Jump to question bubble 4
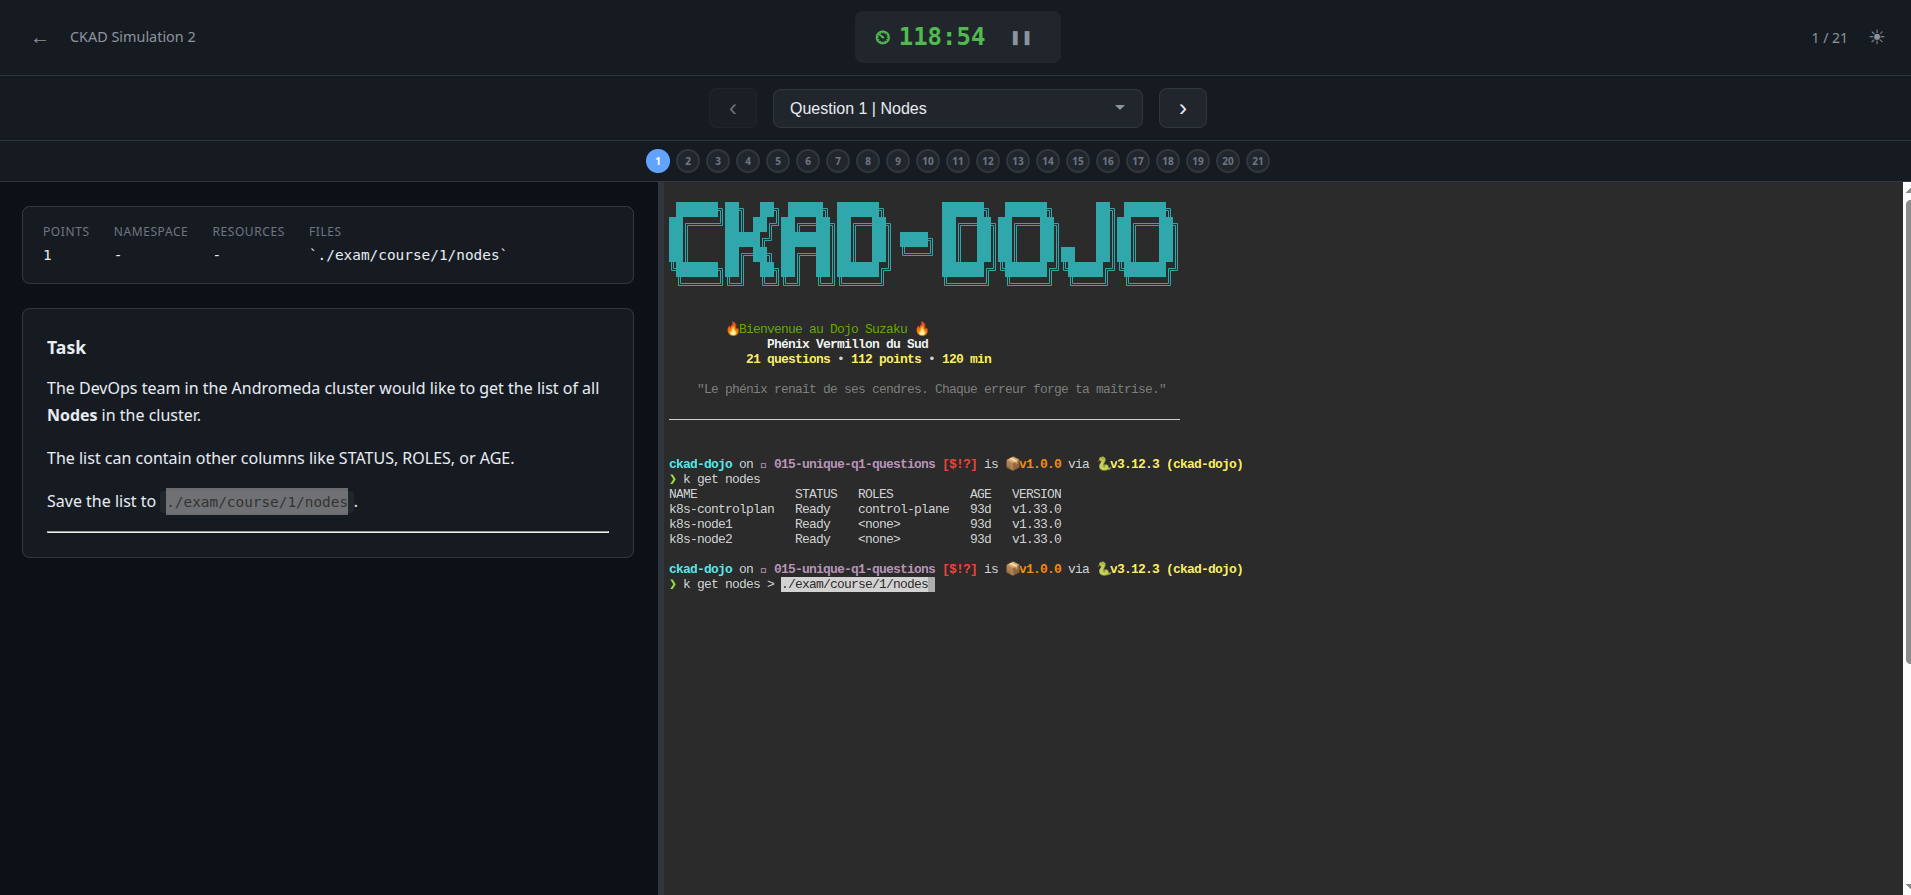Image resolution: width=1911 pixels, height=895 pixels. [748, 161]
